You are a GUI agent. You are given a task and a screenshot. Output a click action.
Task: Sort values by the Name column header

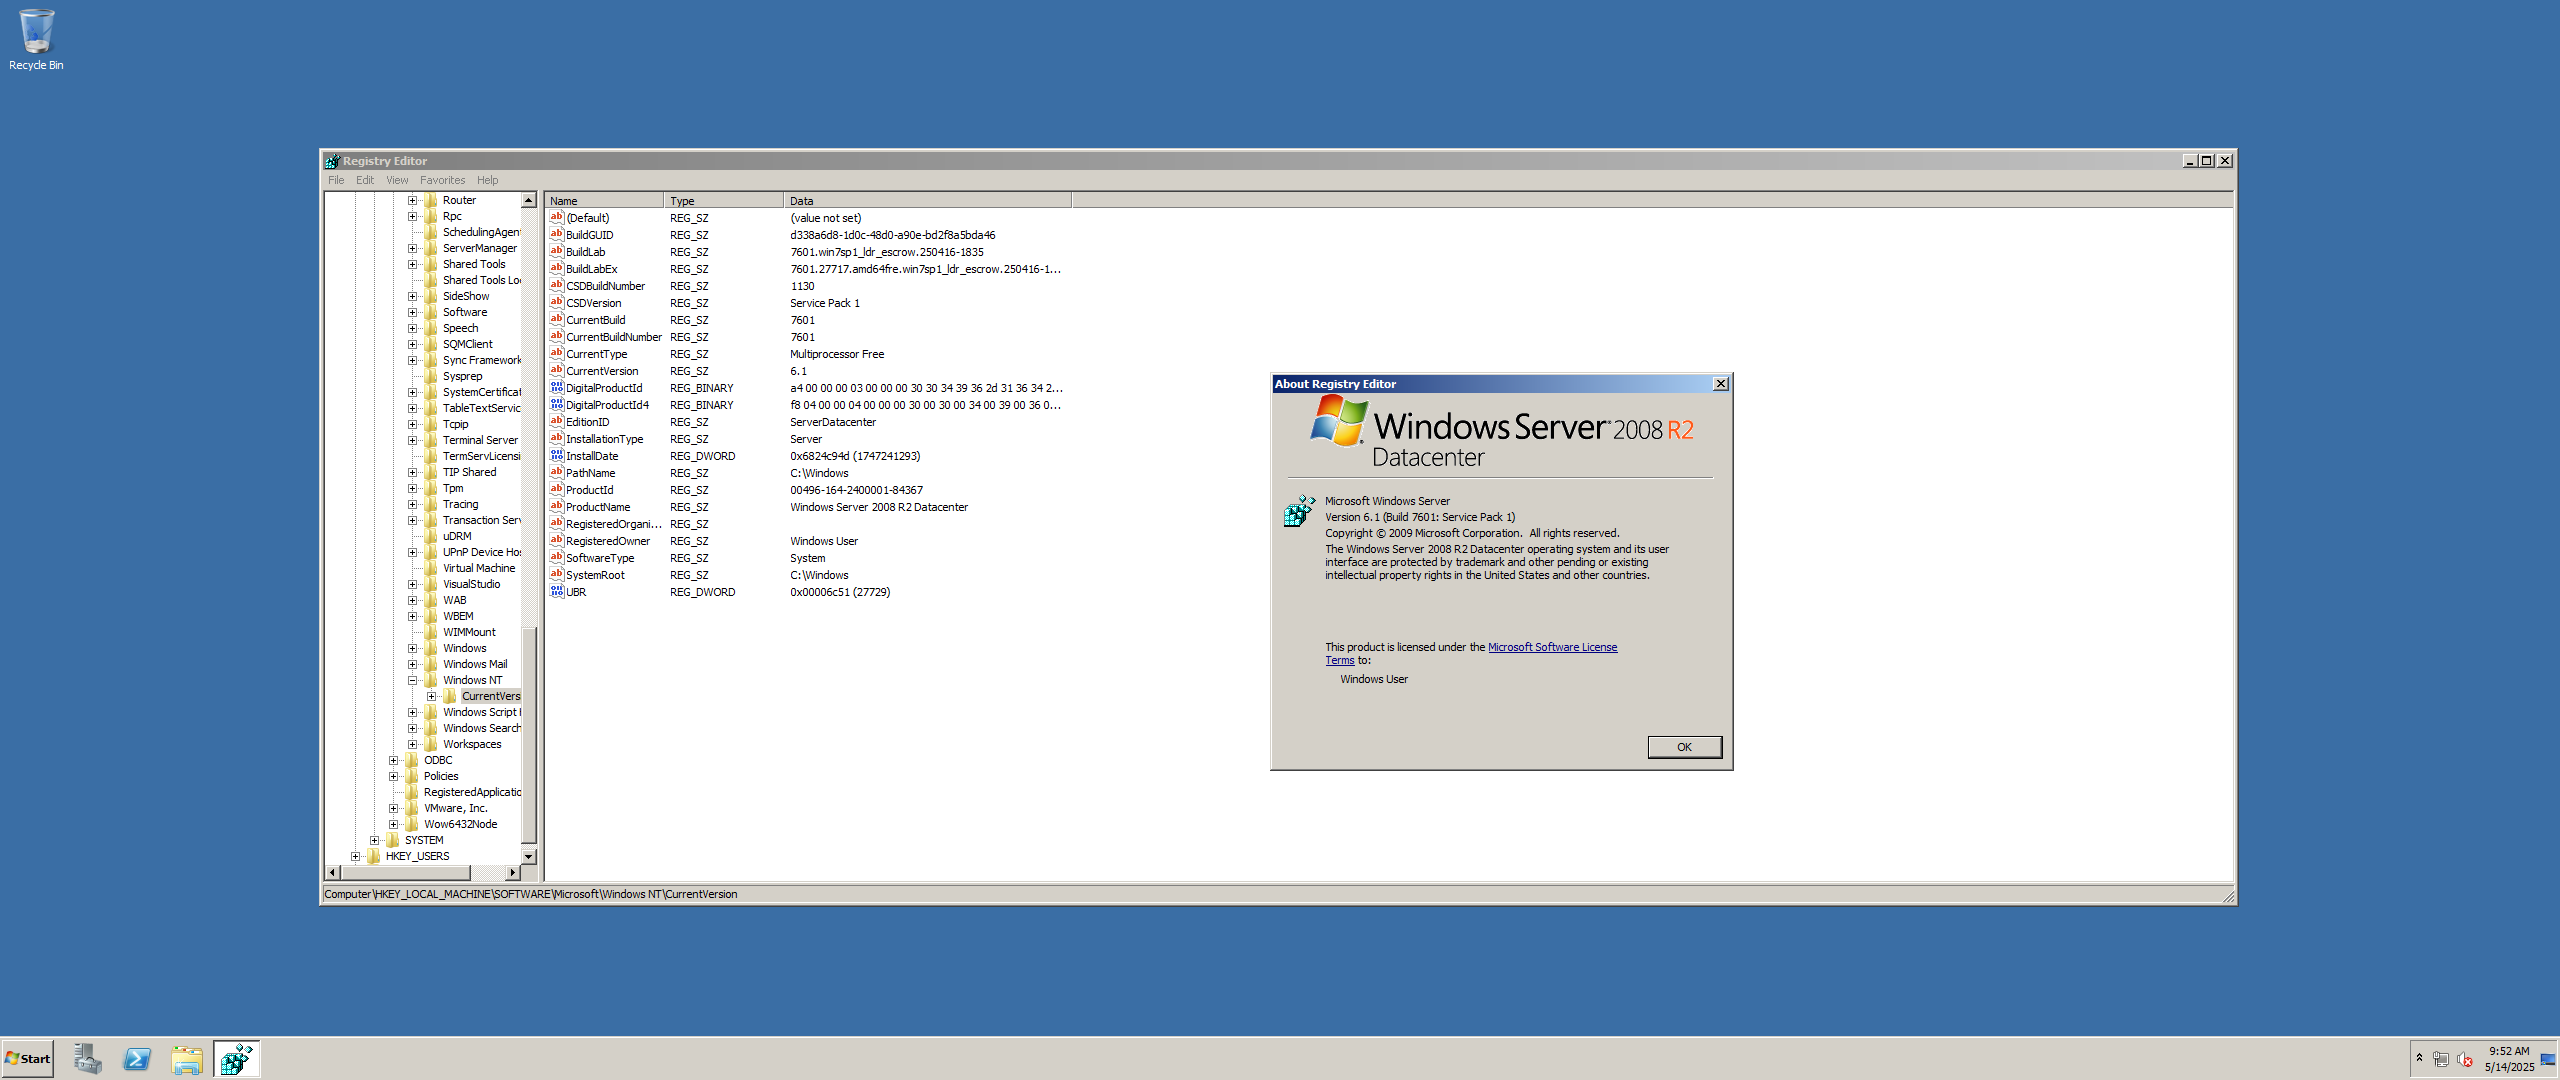point(604,201)
